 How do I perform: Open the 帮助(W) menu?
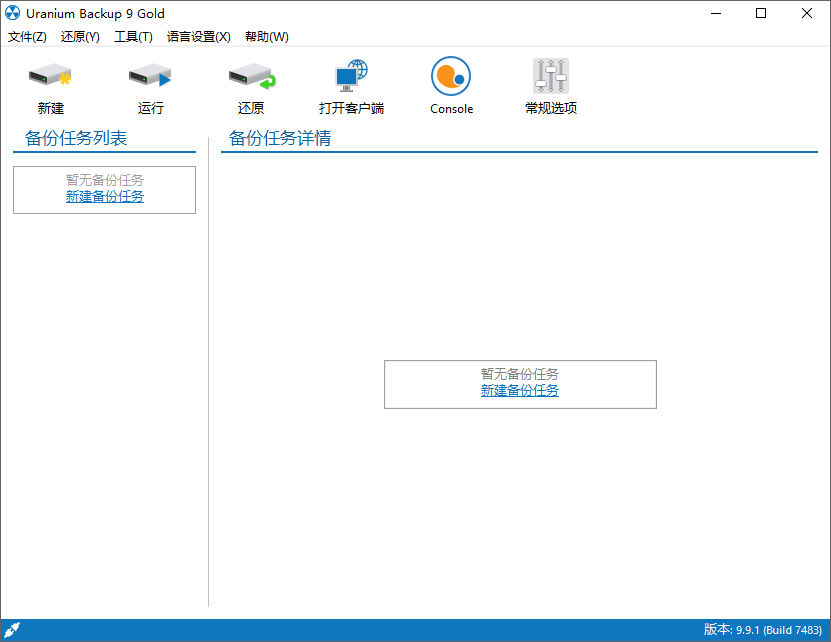pyautogui.click(x=265, y=36)
